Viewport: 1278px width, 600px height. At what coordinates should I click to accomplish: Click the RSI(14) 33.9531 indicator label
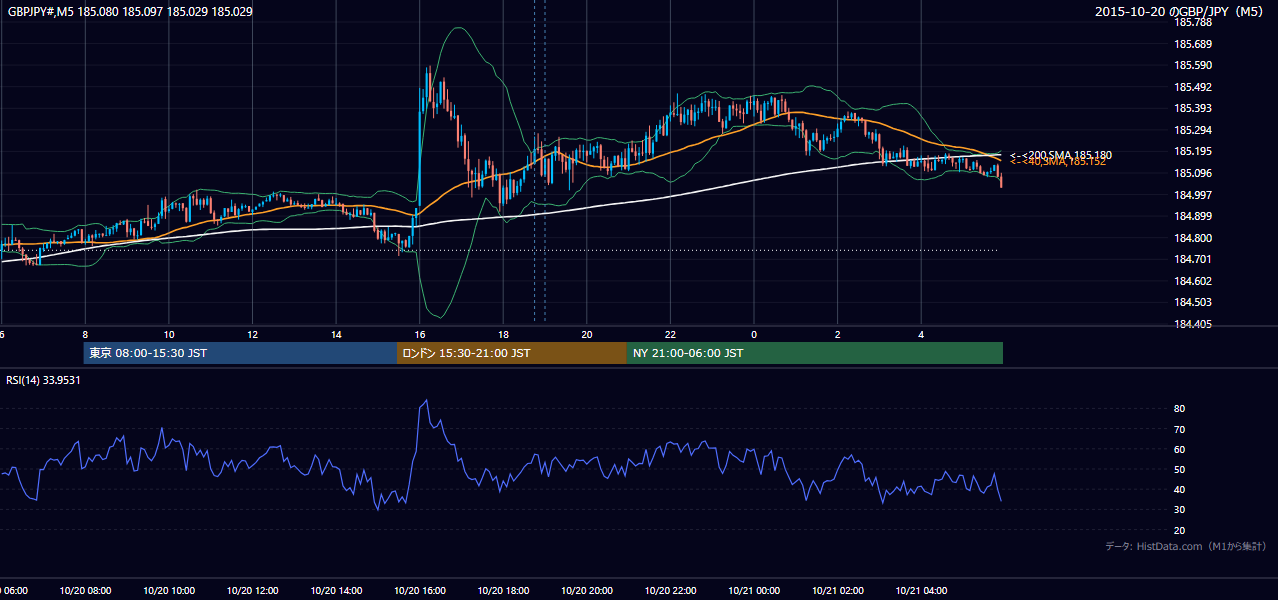[44, 380]
